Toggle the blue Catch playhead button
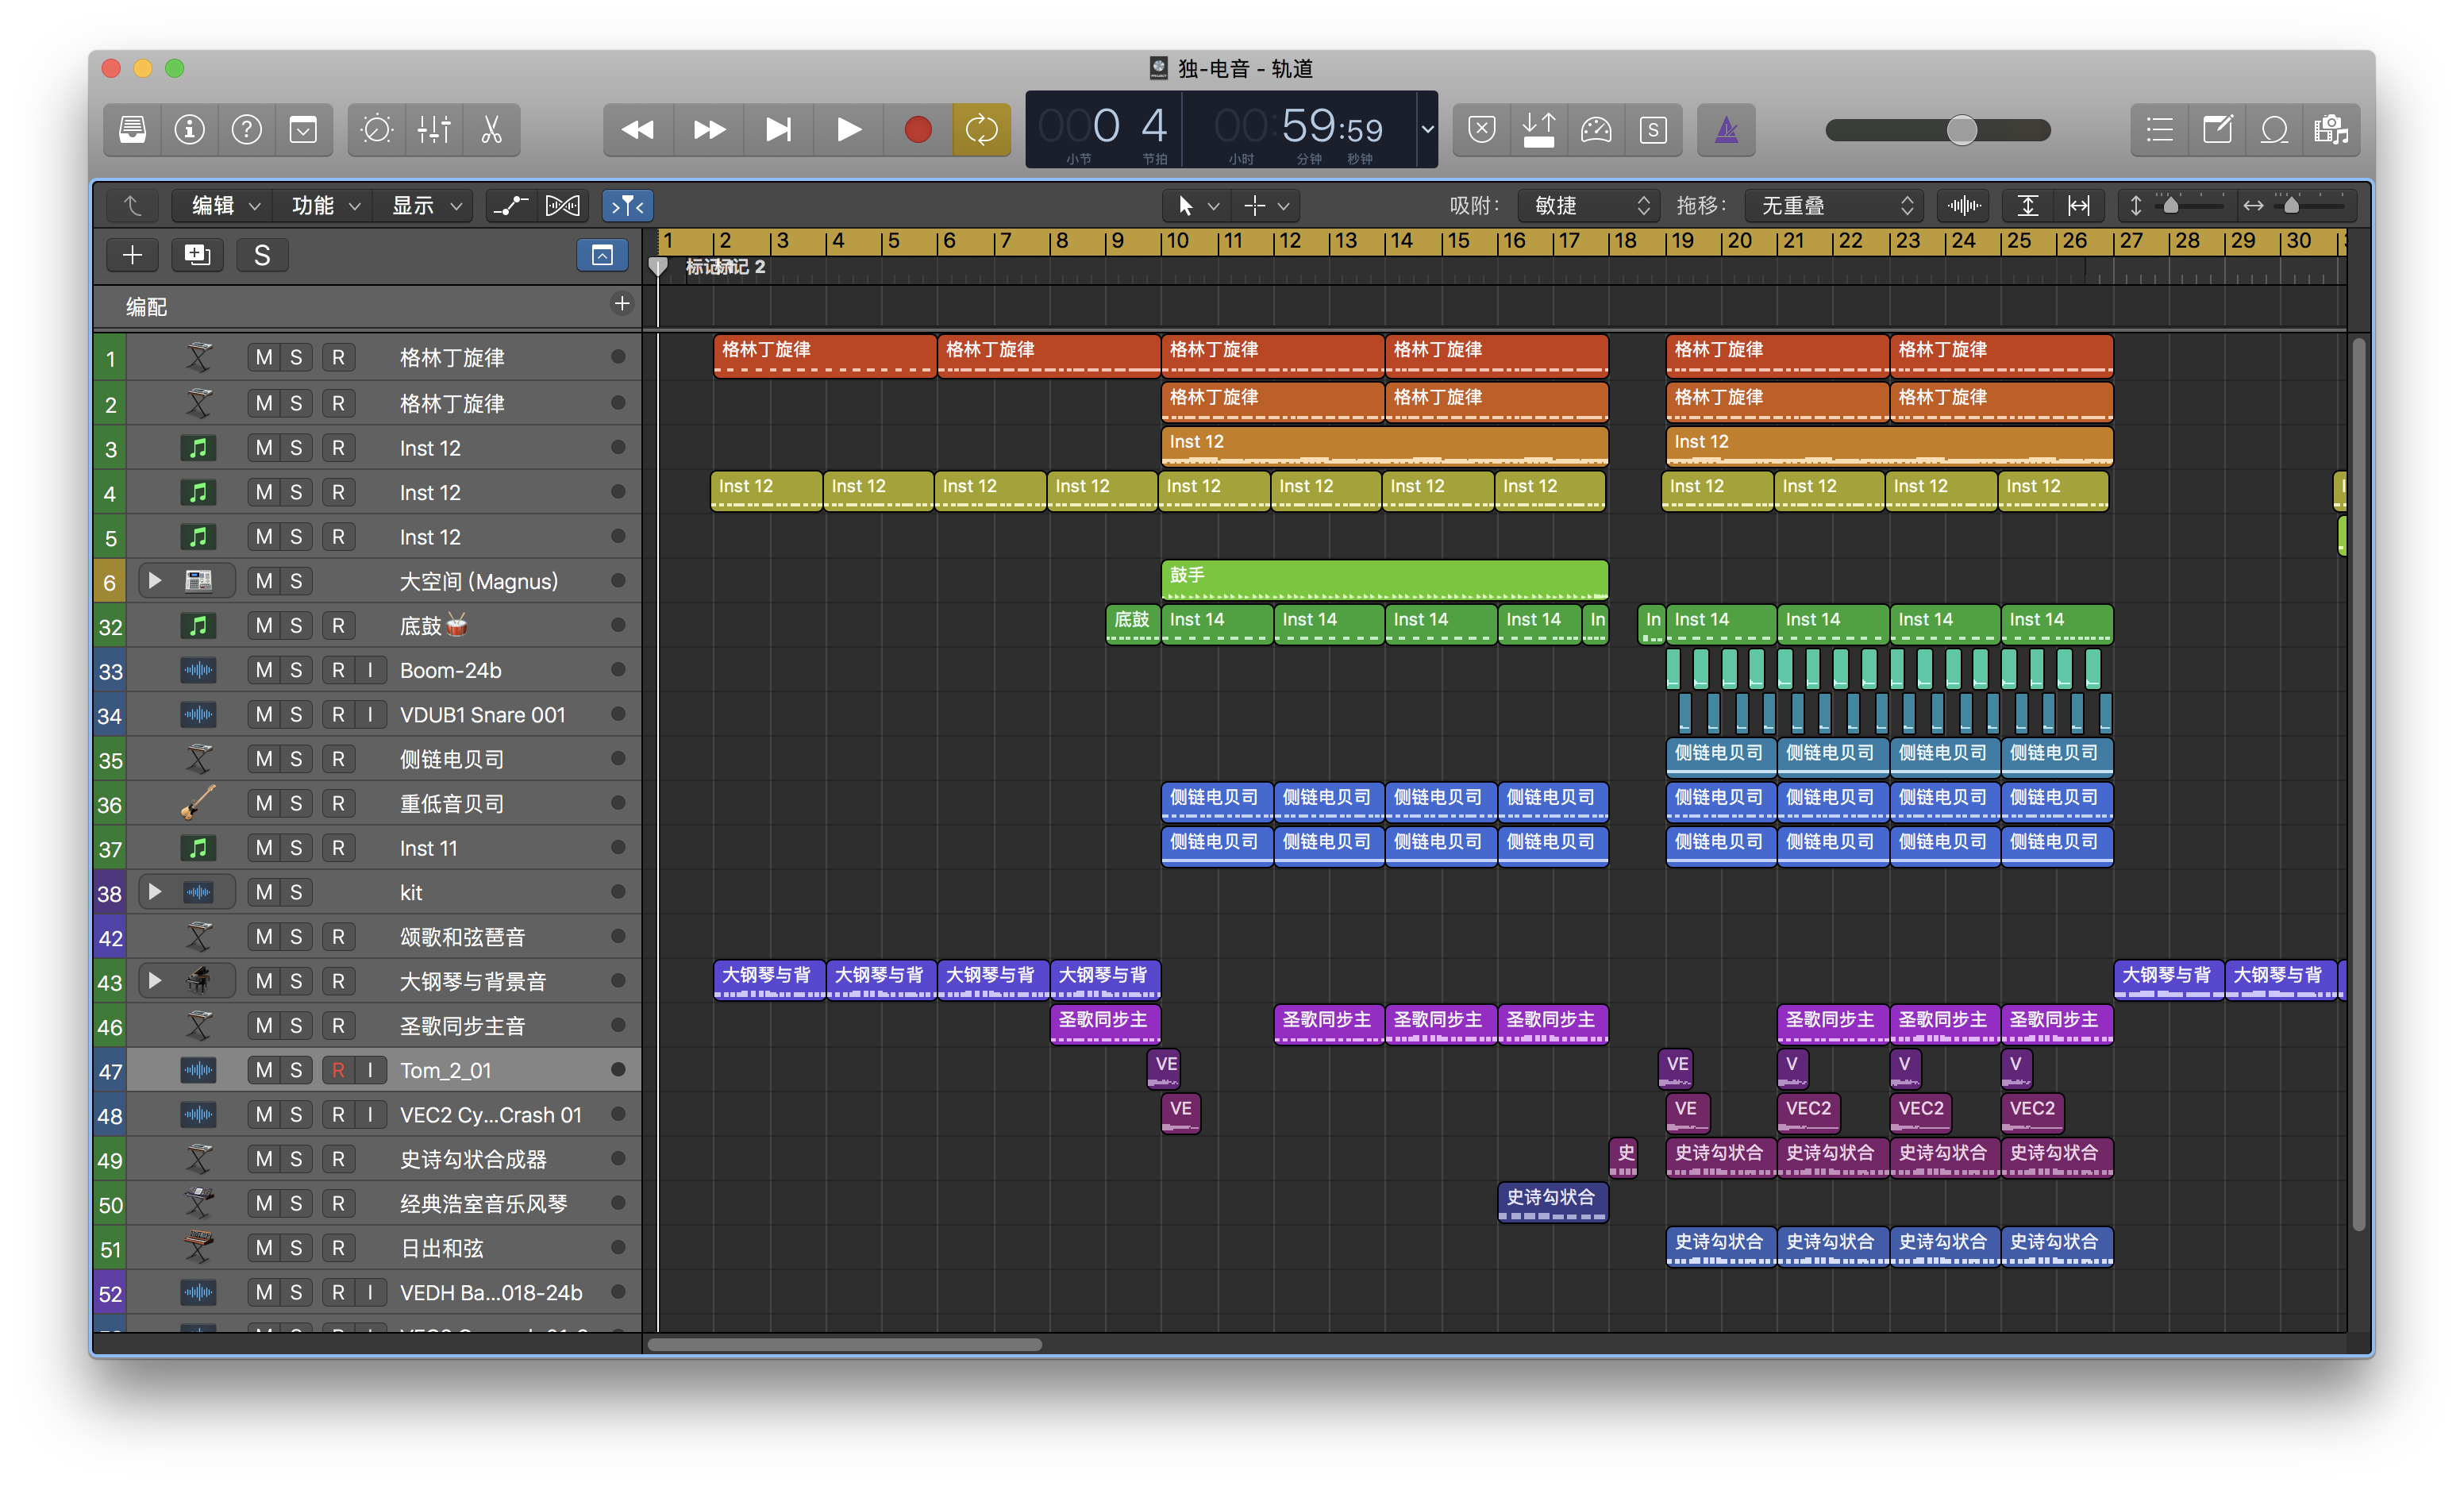The image size is (2464, 1486). (x=628, y=206)
